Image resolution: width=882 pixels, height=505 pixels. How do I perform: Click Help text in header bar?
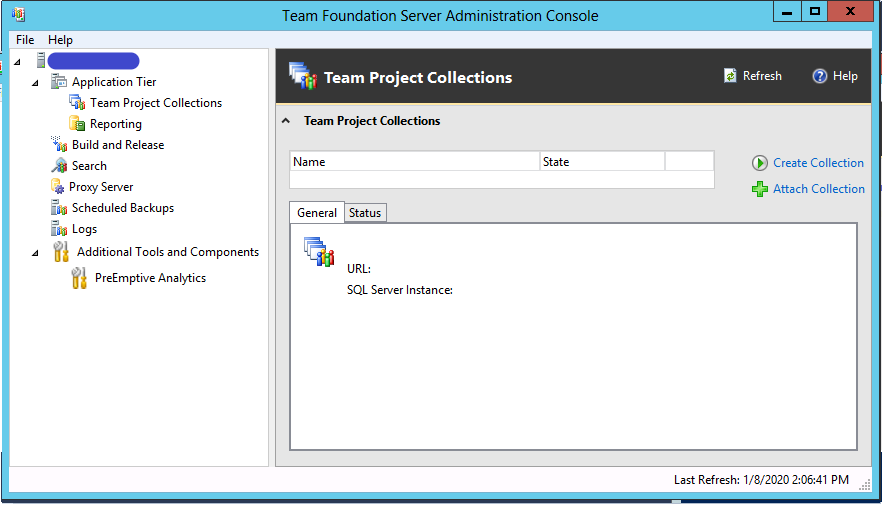point(845,76)
